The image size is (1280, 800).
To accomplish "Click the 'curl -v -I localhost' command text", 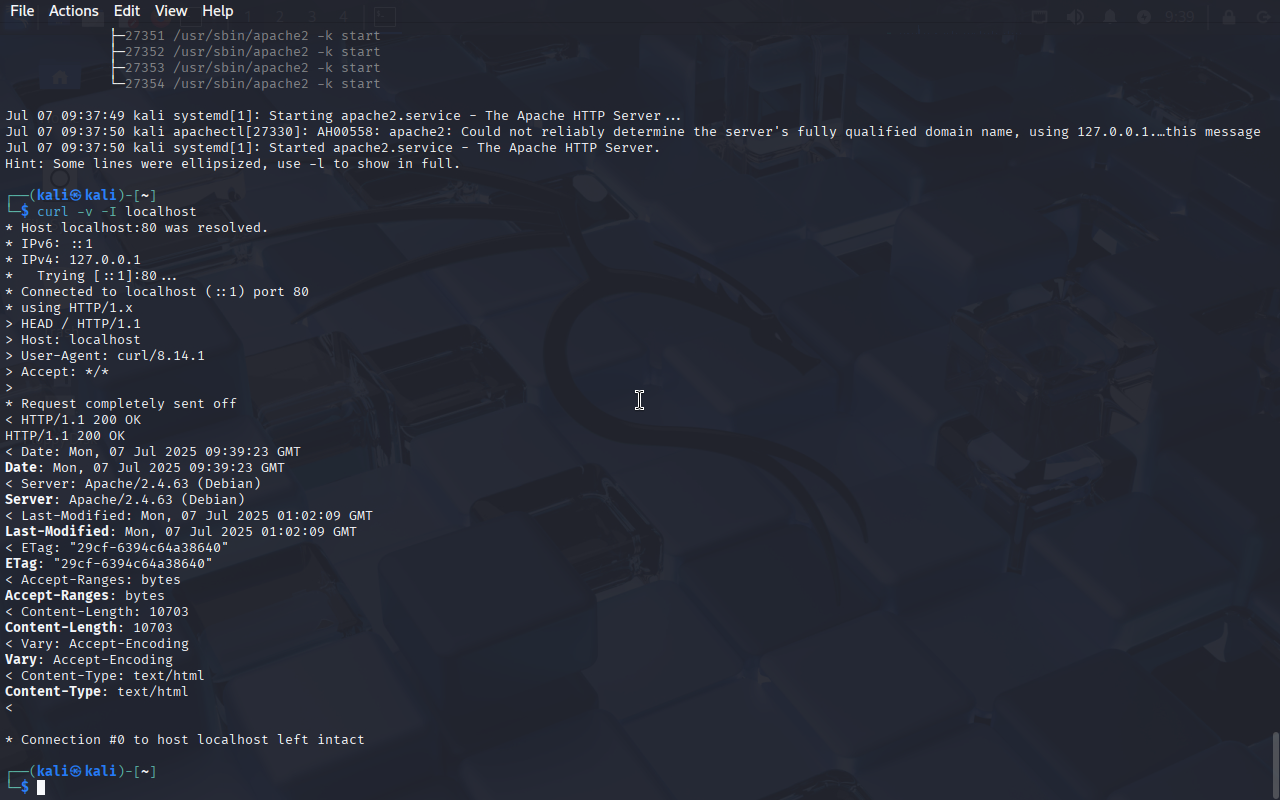I will click(x=117, y=212).
